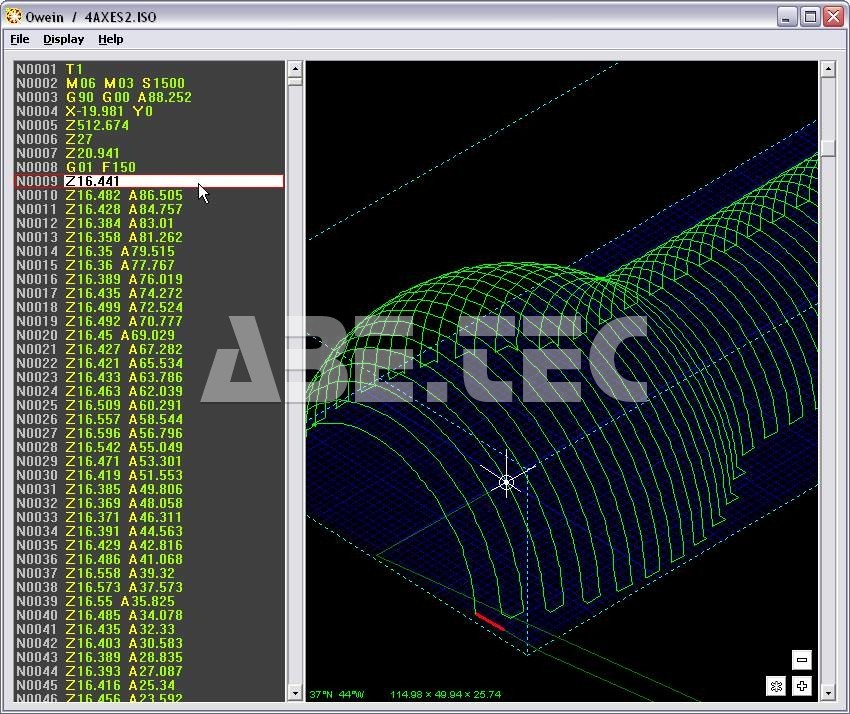Select line N0040 Z16.485 A34.078
850x714 pixels.
(149, 615)
